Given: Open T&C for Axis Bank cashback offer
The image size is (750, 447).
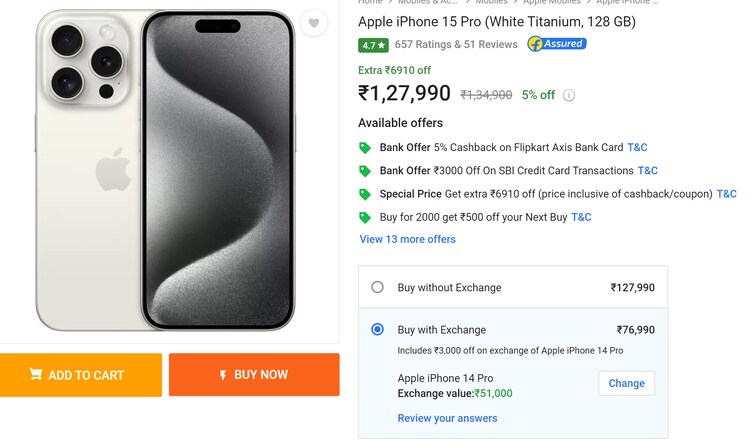Looking at the screenshot, I should pyautogui.click(x=637, y=148).
